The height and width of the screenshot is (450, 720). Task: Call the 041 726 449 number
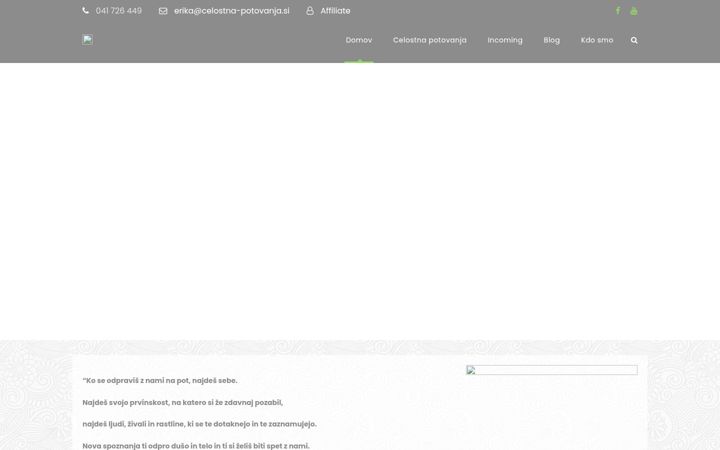[118, 11]
